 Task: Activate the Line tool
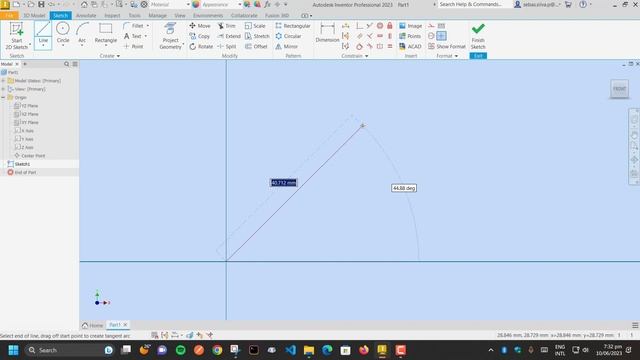43,33
